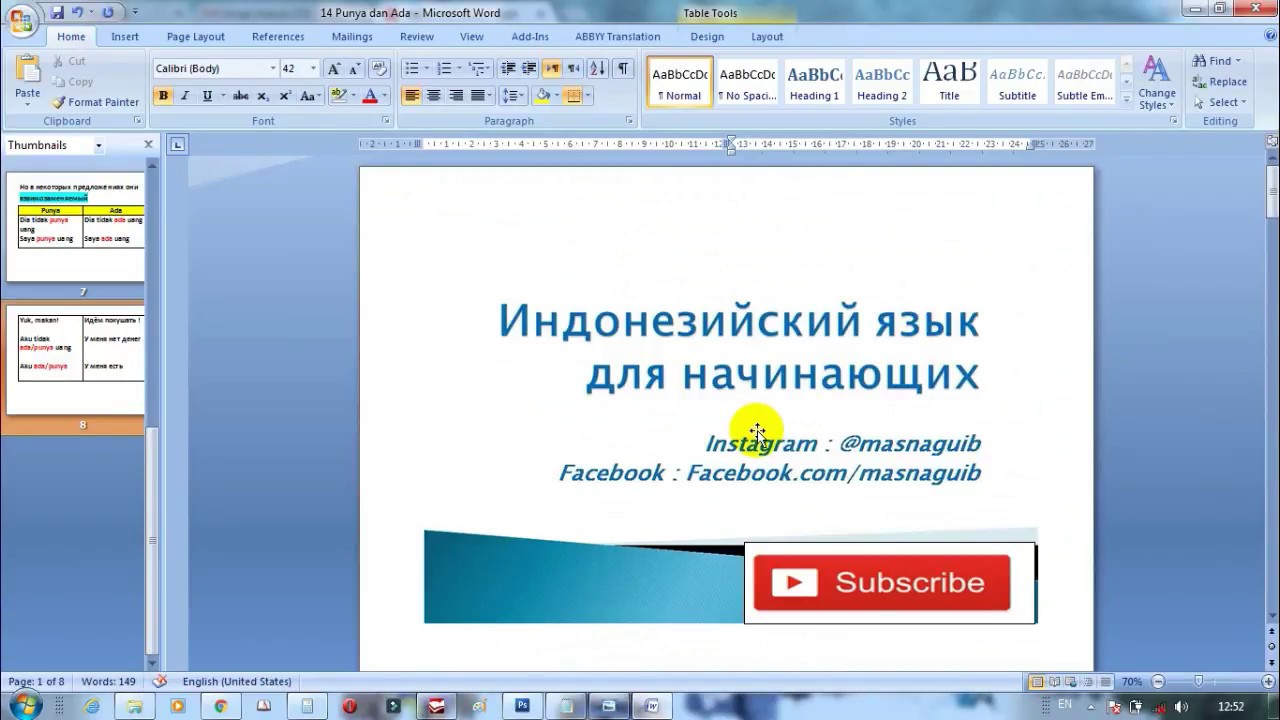Open the Change Case dropdown
1280x720 pixels.
[310, 96]
